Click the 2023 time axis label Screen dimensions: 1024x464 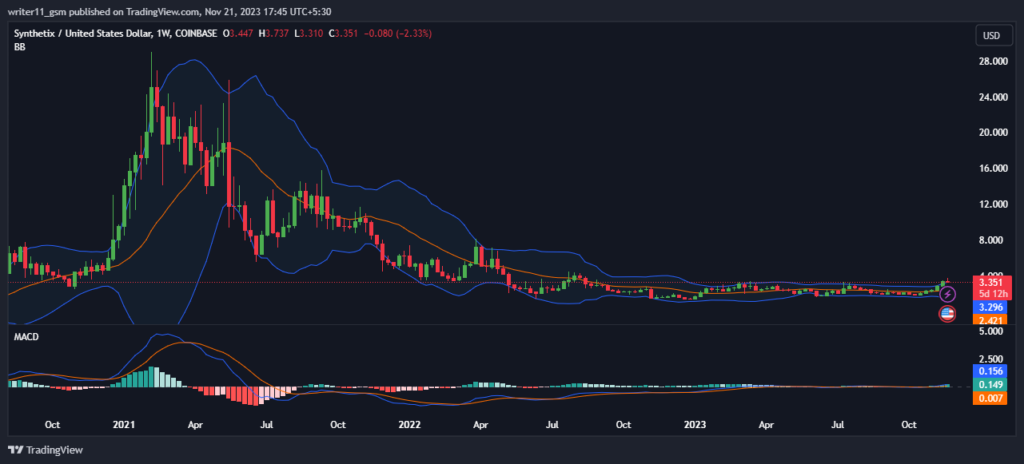point(694,425)
